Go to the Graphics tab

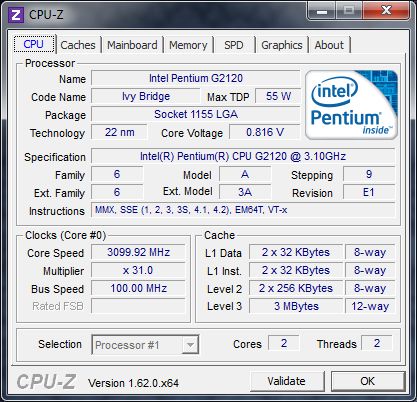tap(282, 45)
